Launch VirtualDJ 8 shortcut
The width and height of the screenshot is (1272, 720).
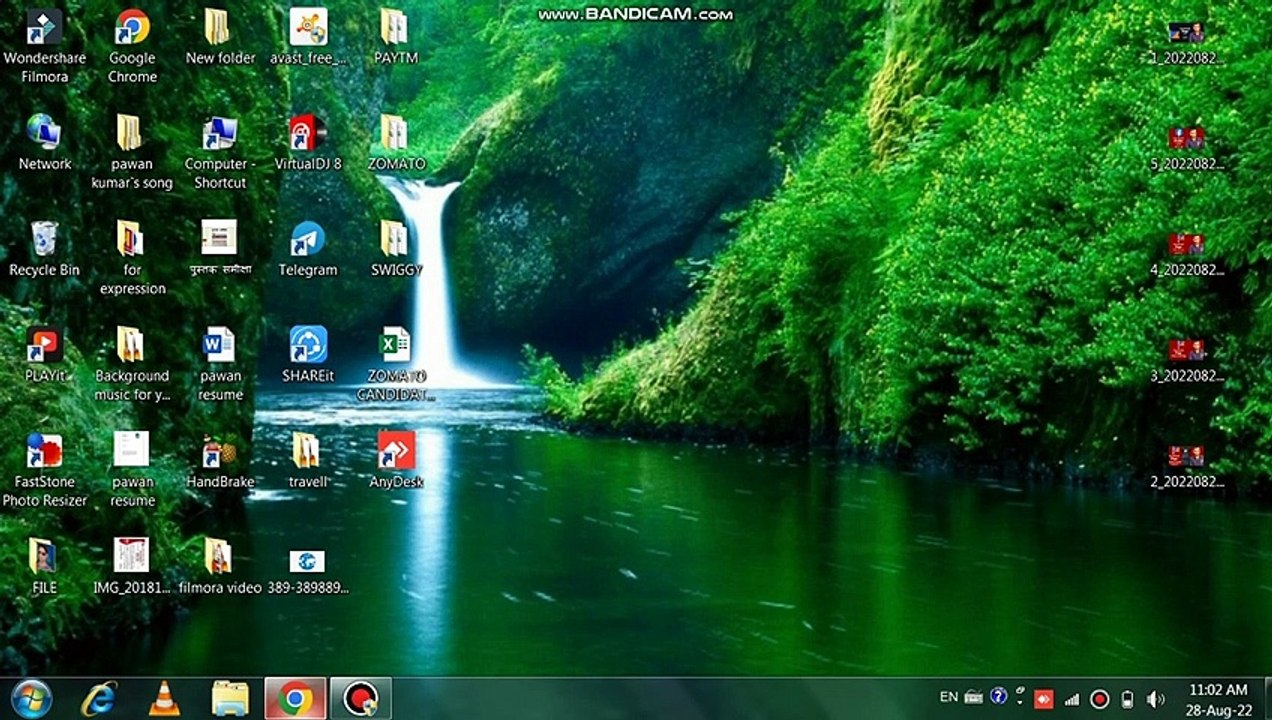tap(308, 142)
